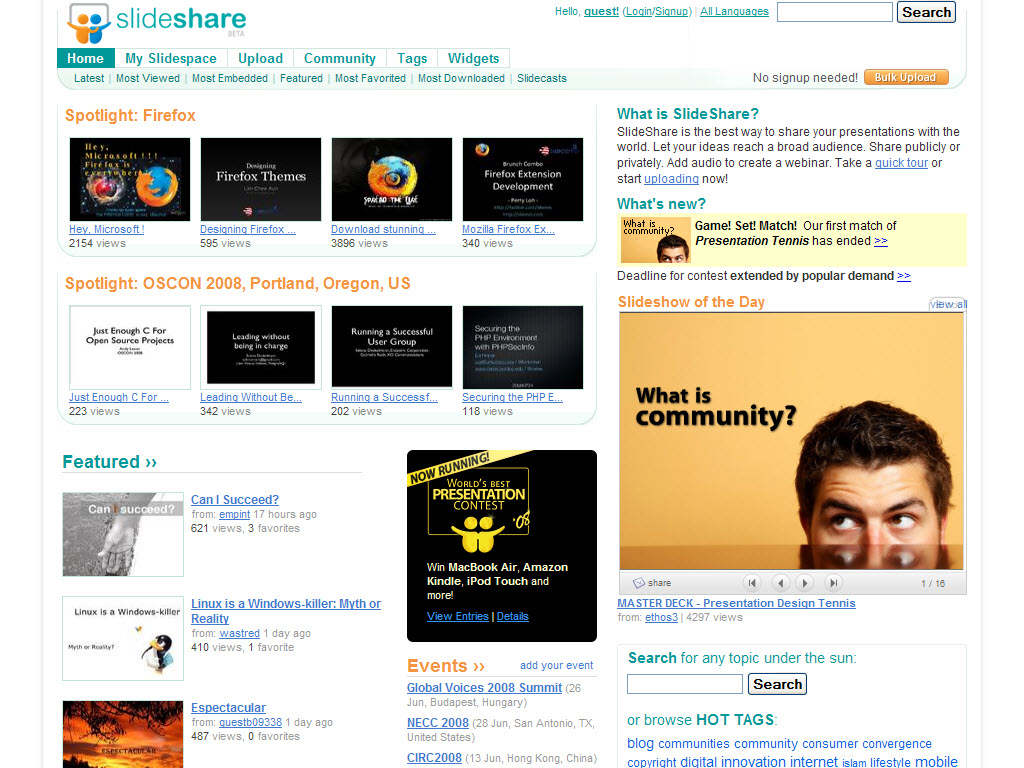
Task: Click View Entries in contest banner
Action: pyautogui.click(x=458, y=616)
